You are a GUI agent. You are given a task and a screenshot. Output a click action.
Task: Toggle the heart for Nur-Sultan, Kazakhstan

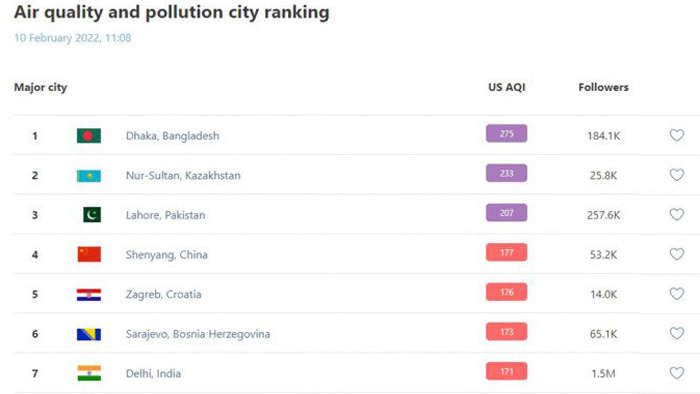(x=677, y=174)
